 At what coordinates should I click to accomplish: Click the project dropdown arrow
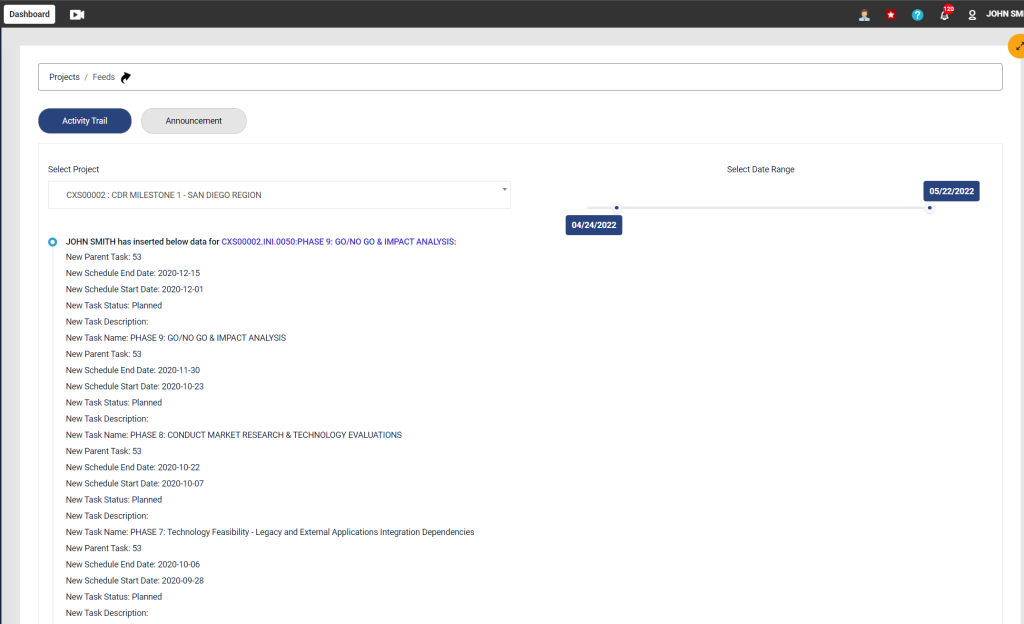point(504,189)
